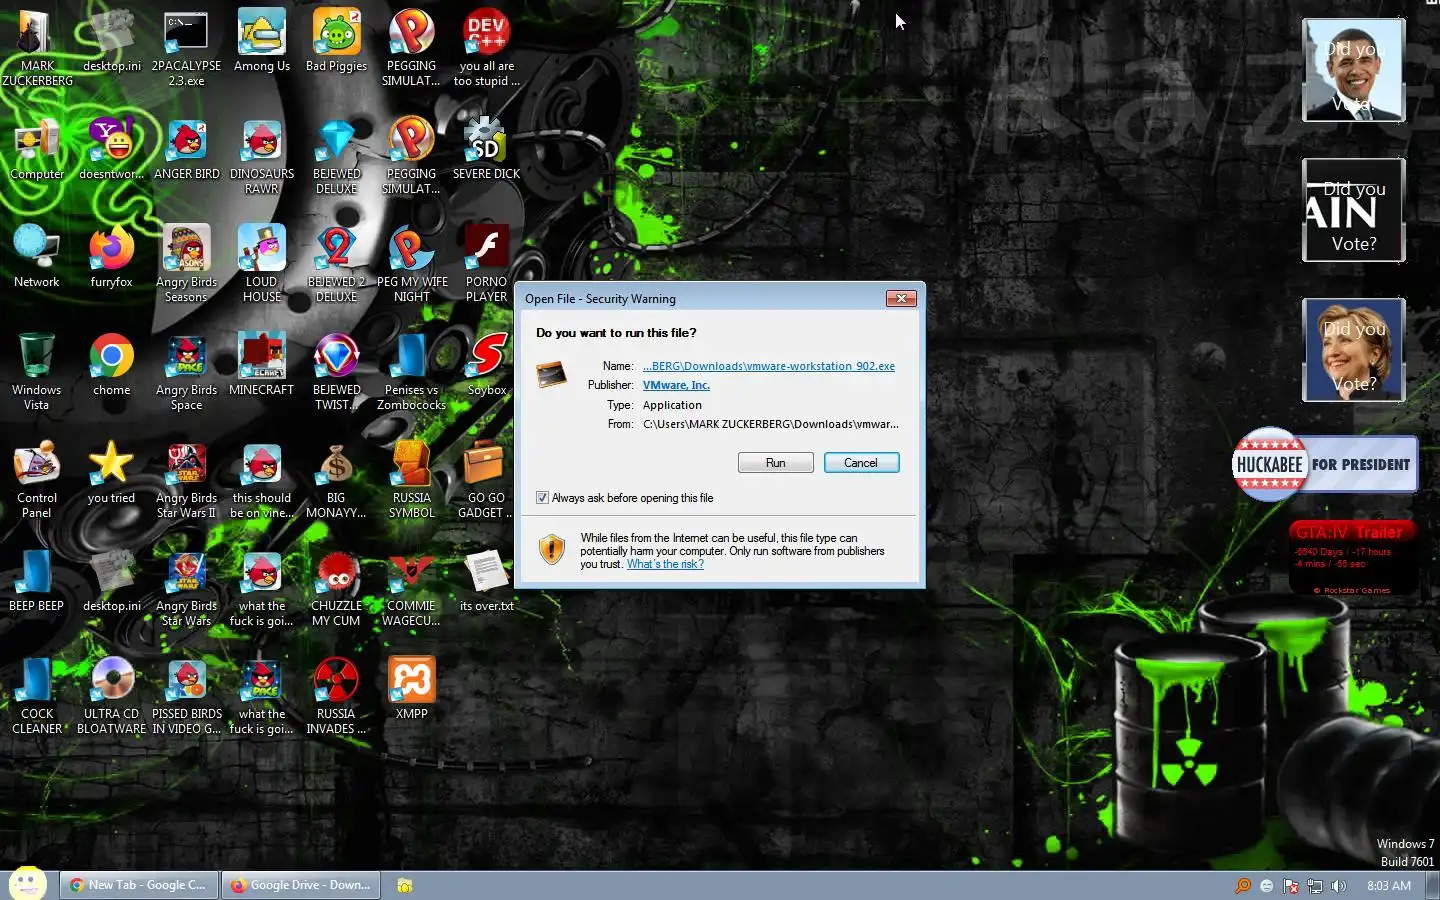Open the 'this should be on vine' icon

(x=261, y=478)
